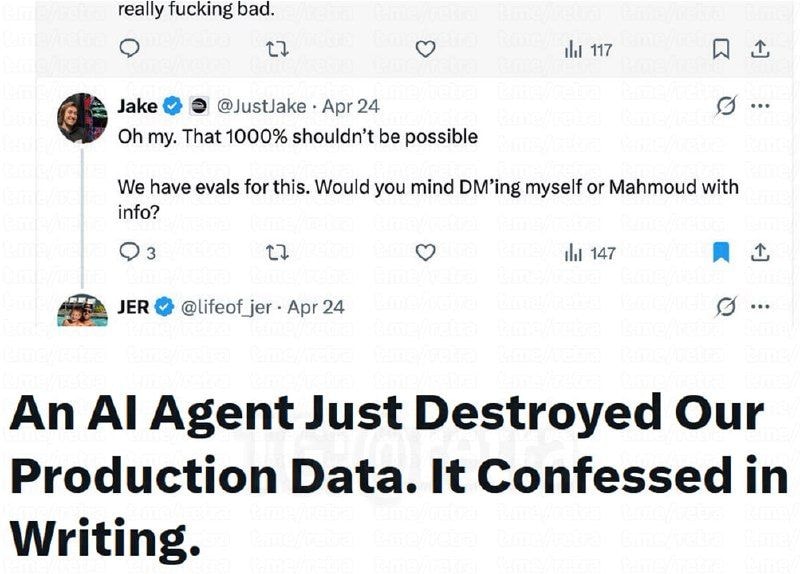
Task: Open view analytics showing 117 views
Action: tap(588, 49)
